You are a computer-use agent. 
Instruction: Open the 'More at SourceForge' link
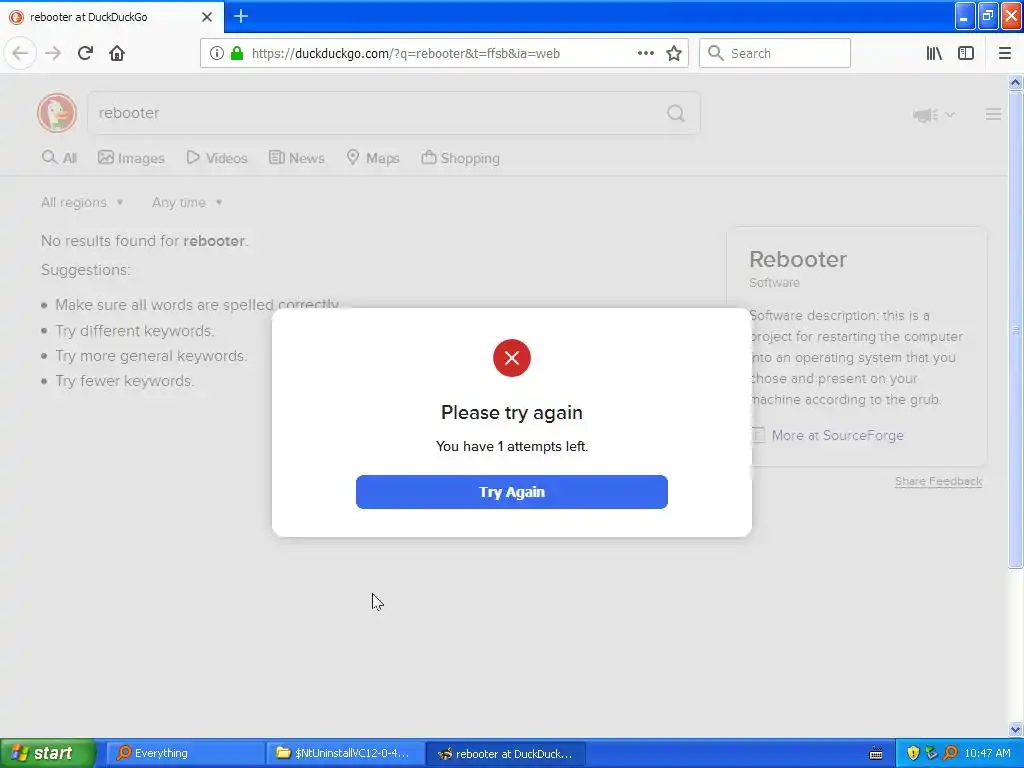[837, 436]
